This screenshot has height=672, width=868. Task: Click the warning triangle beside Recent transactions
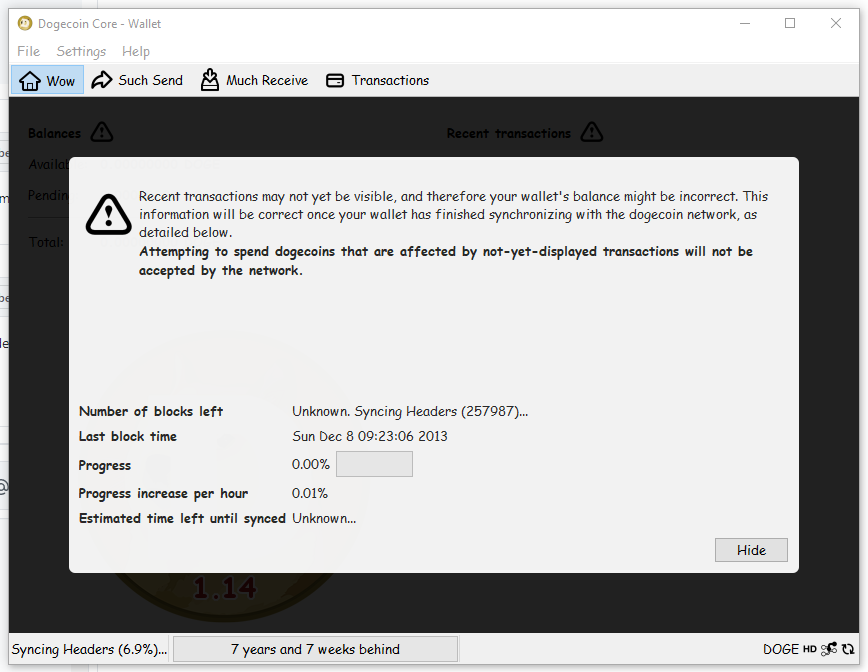click(591, 131)
